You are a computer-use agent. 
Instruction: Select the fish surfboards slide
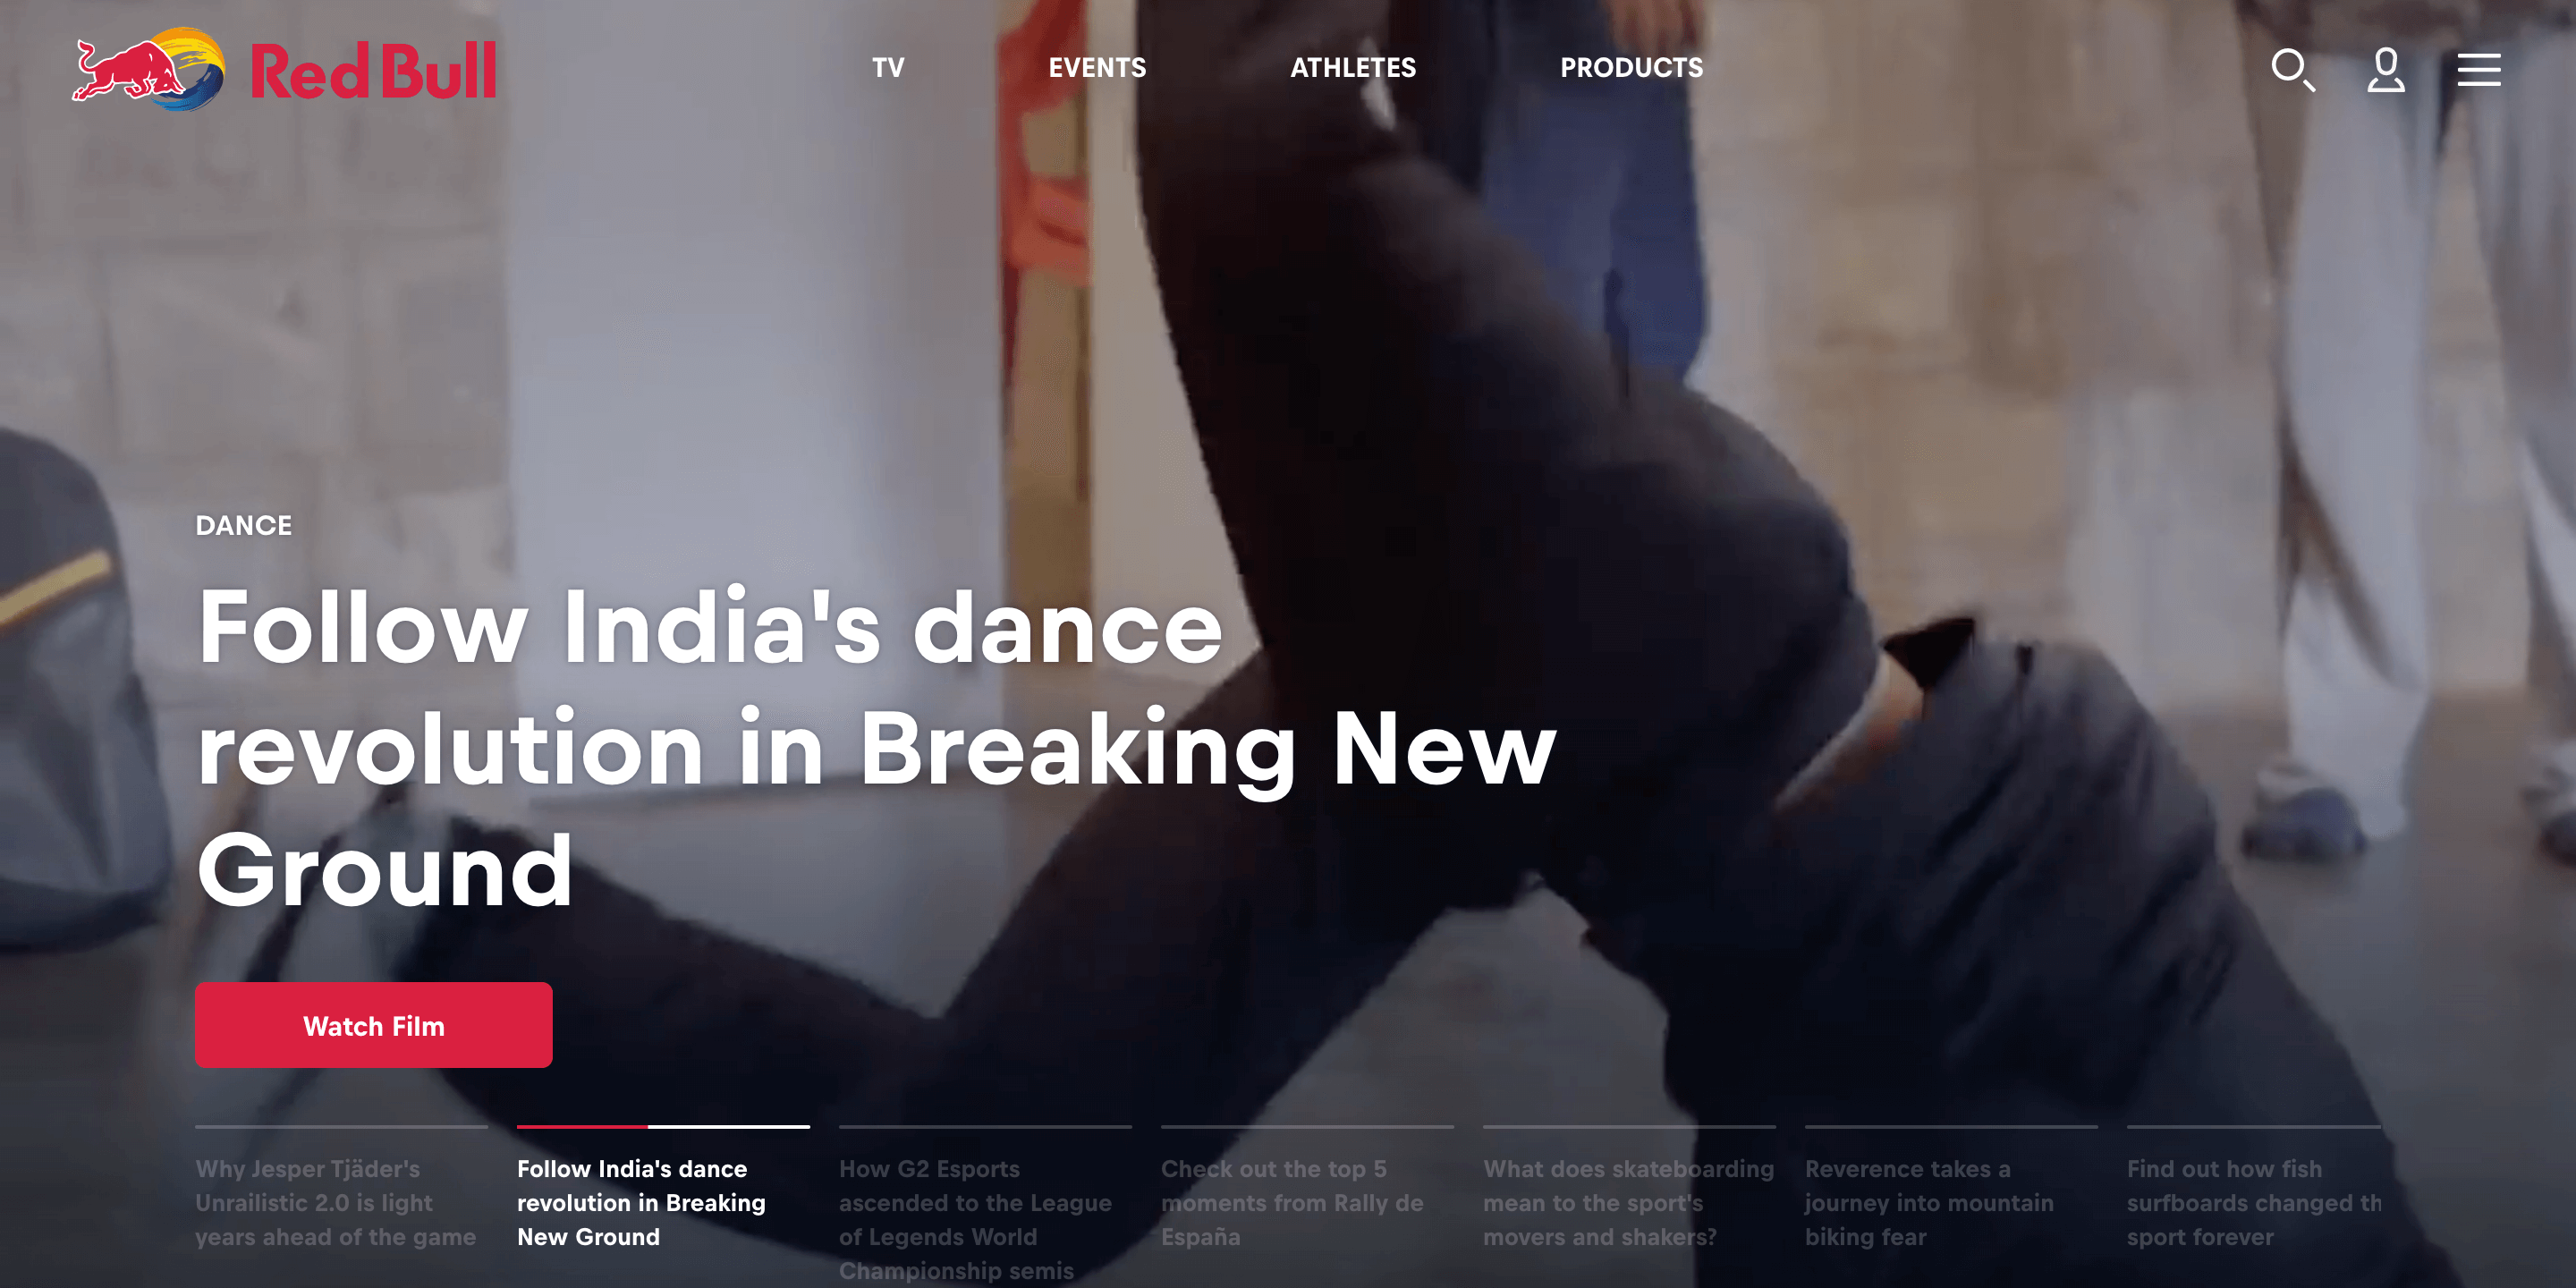2254,1202
